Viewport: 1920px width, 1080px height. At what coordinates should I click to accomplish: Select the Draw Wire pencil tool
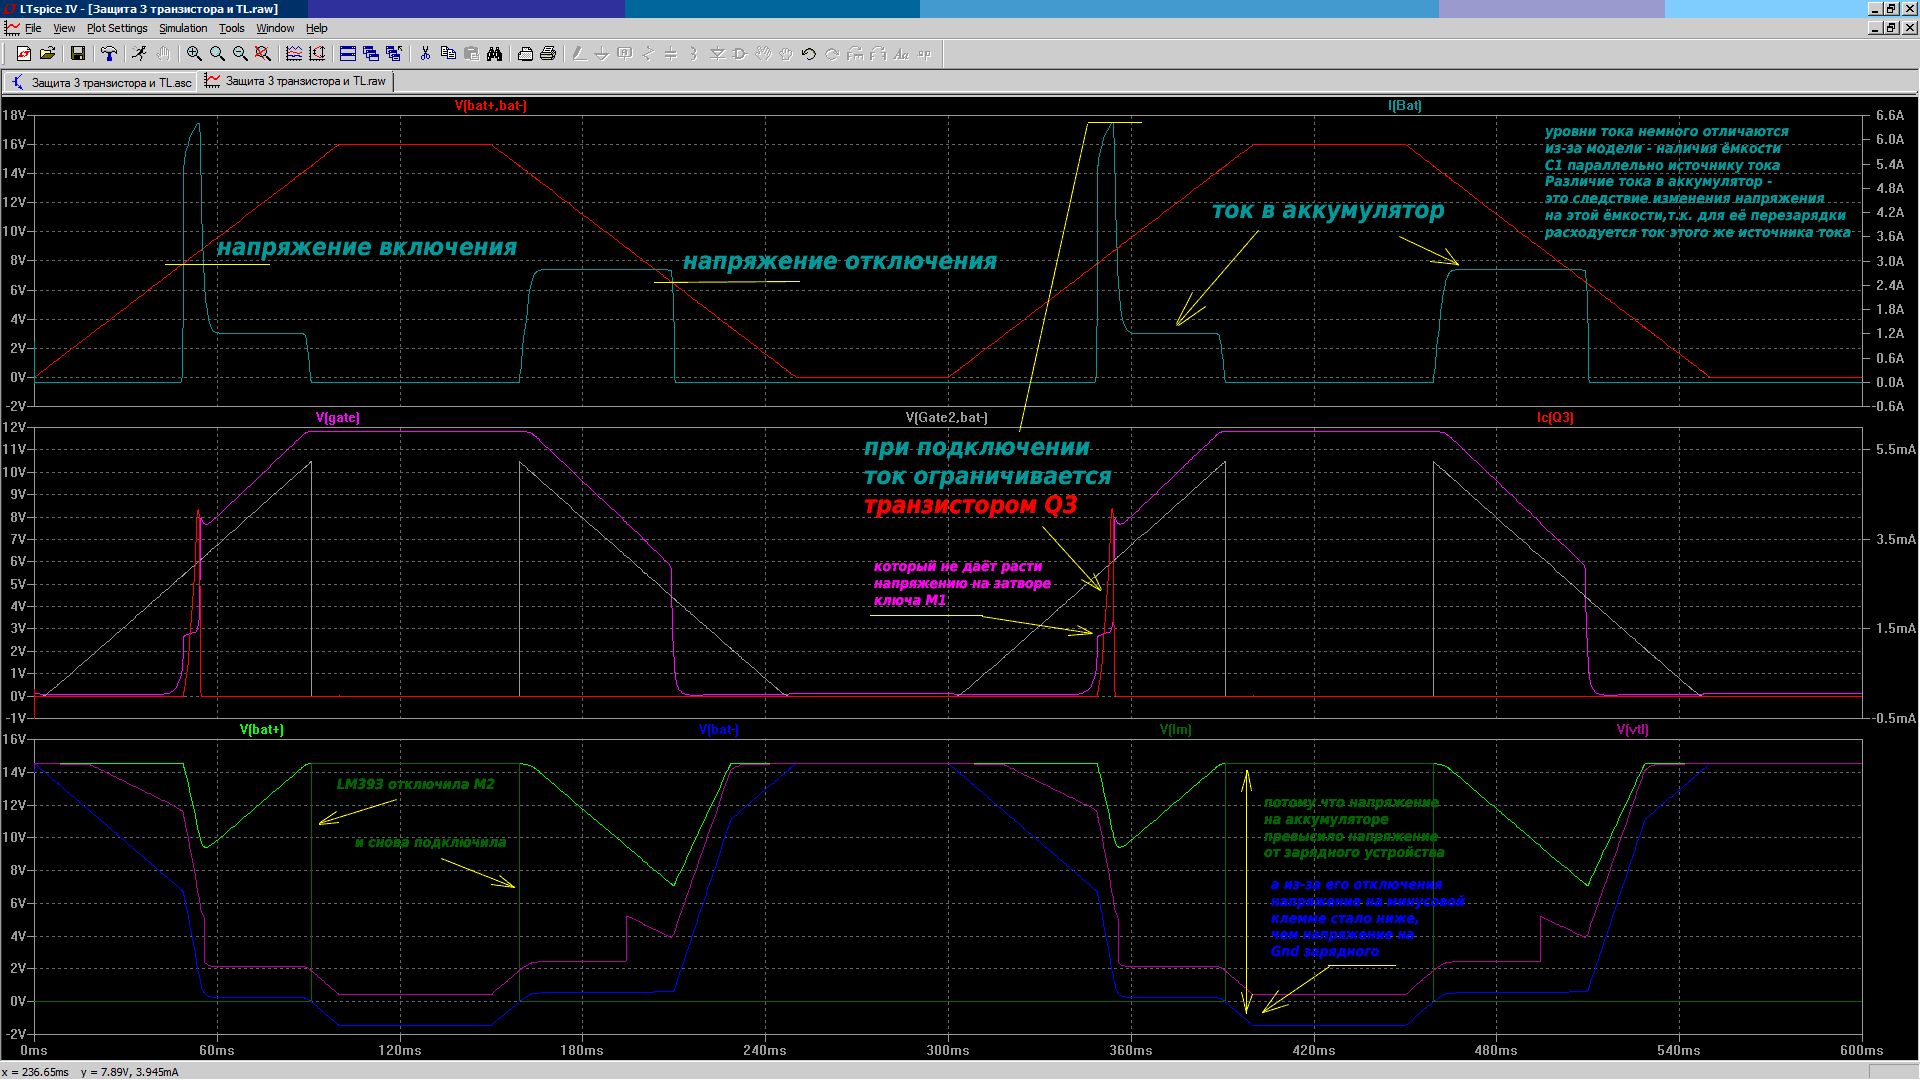[579, 54]
